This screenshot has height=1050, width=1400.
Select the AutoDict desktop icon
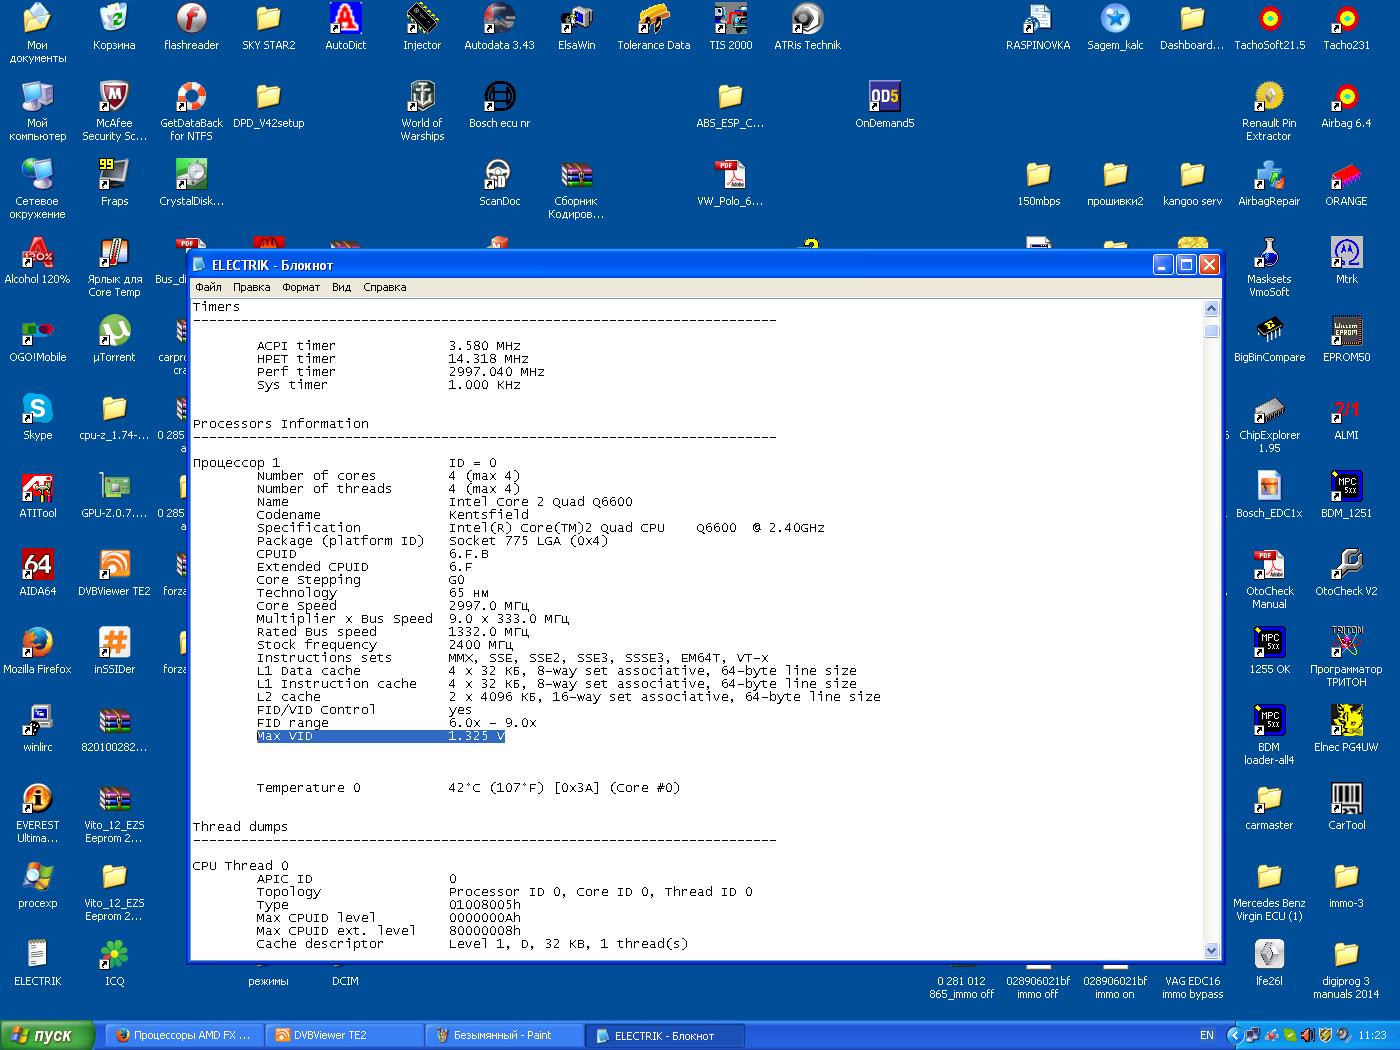coord(345,27)
